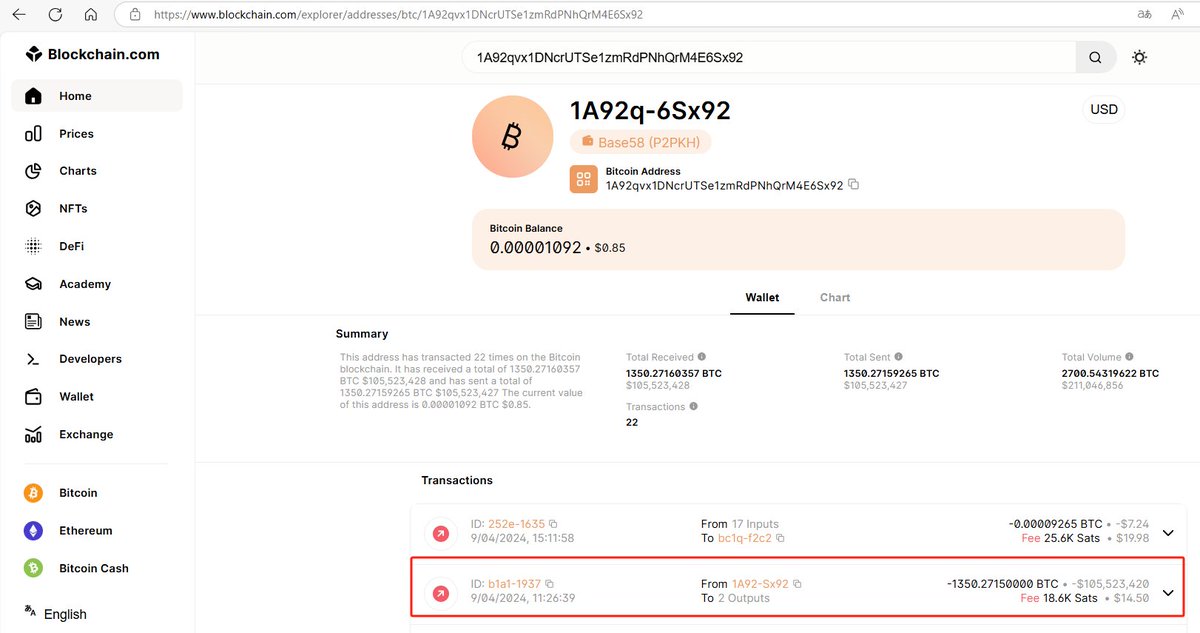The height and width of the screenshot is (633, 1200).
Task: Open transaction ID b1a1-1937
Action: coord(514,584)
